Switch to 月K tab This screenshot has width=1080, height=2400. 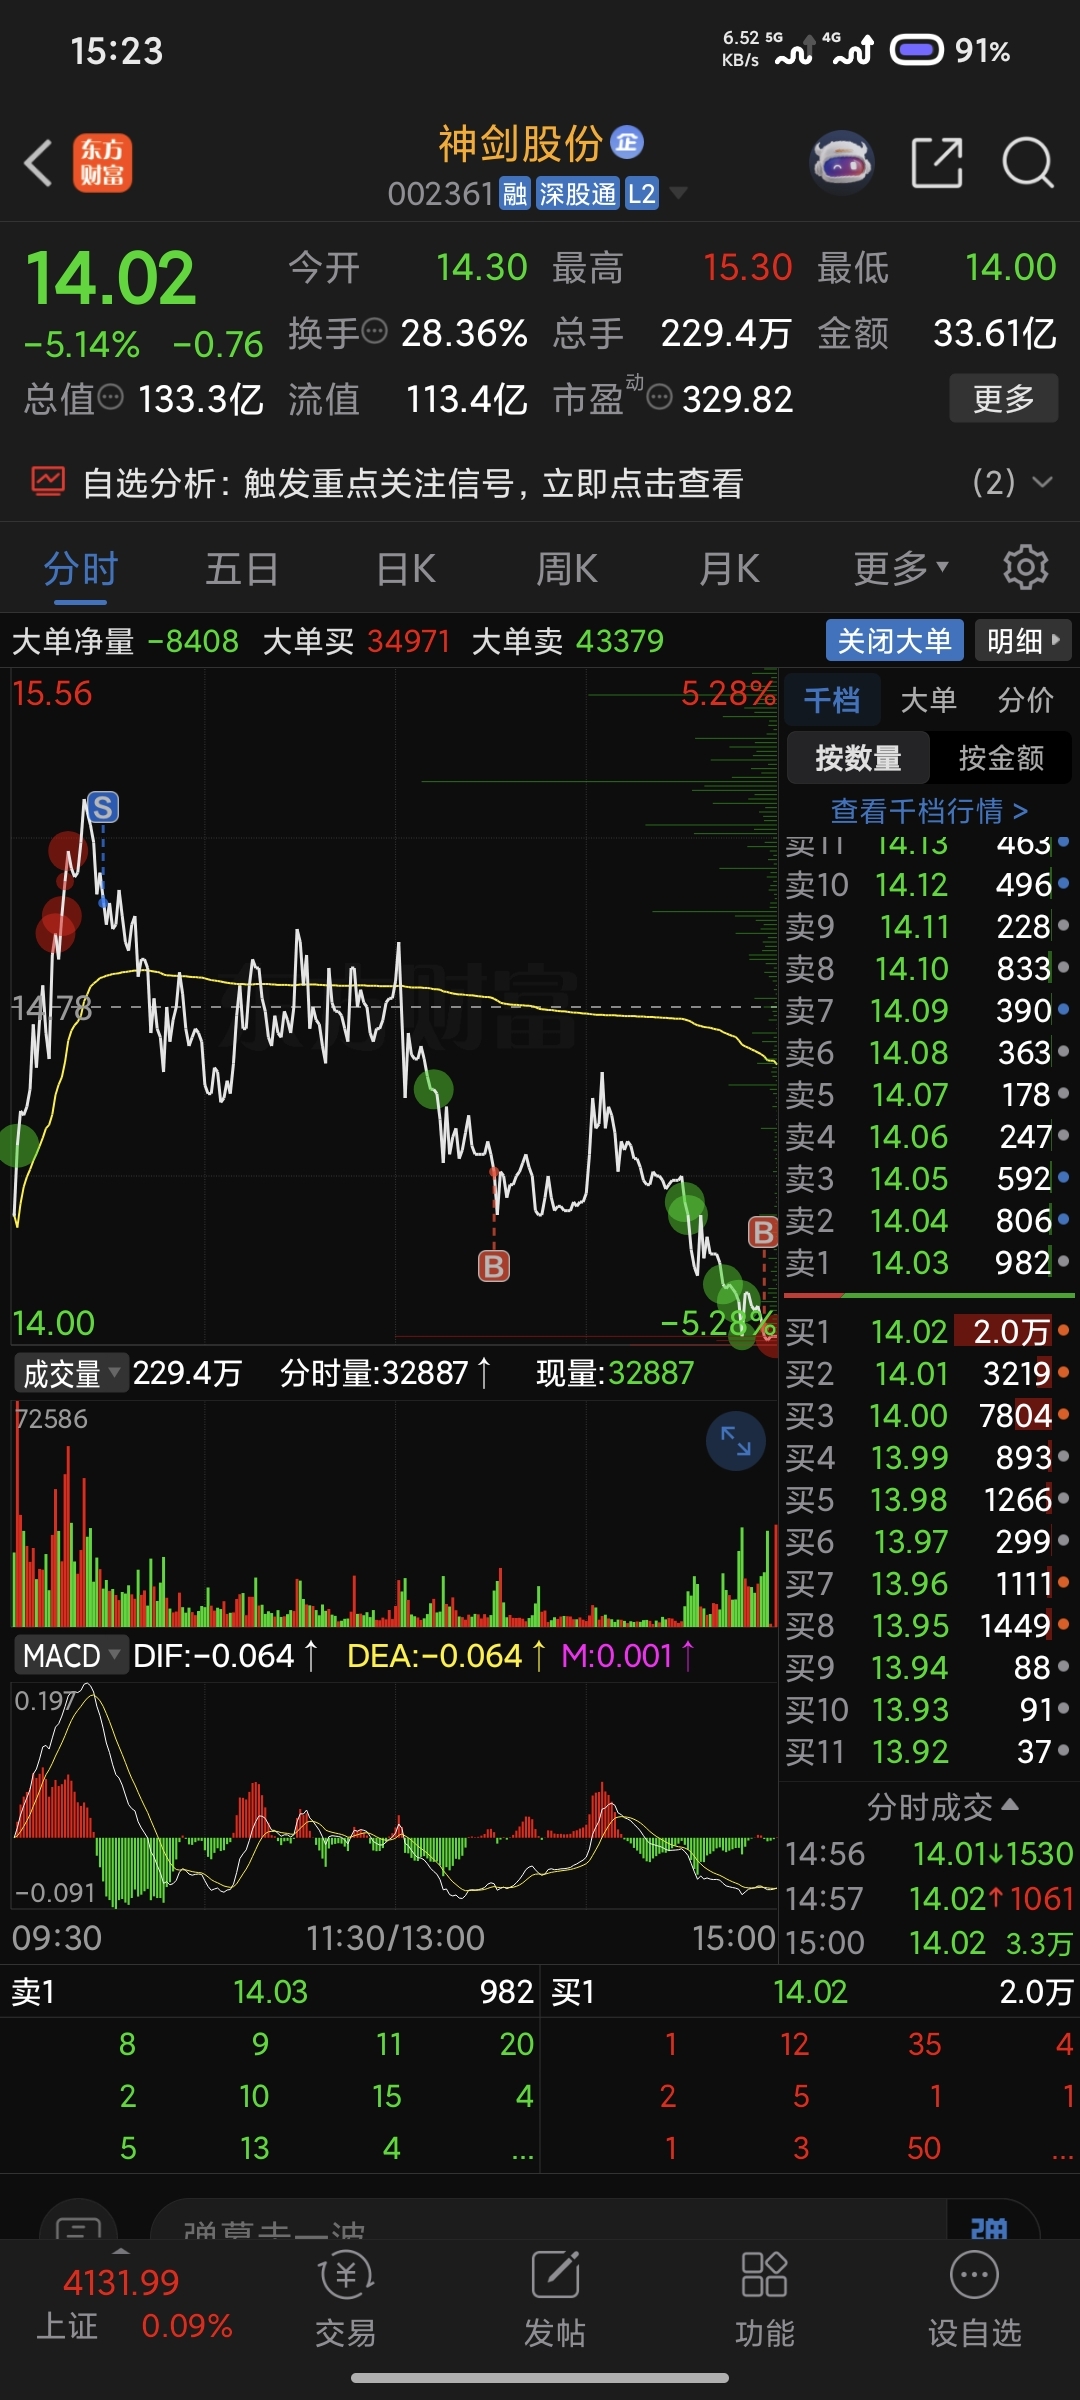729,568
